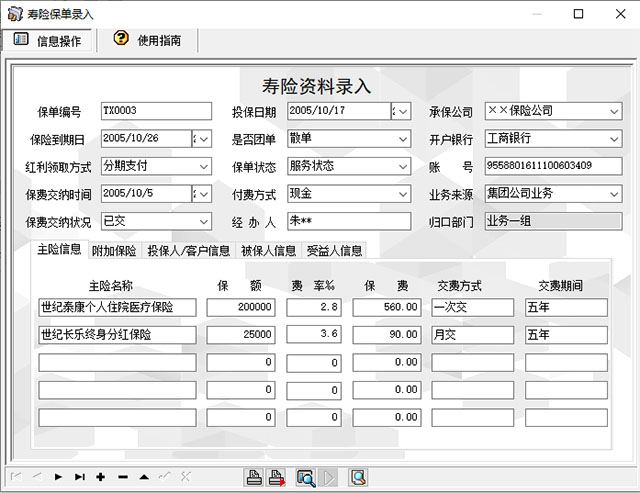Screen dimensions: 640x493
Task: Switch to 主险信息 tab
Action: pyautogui.click(x=60, y=249)
